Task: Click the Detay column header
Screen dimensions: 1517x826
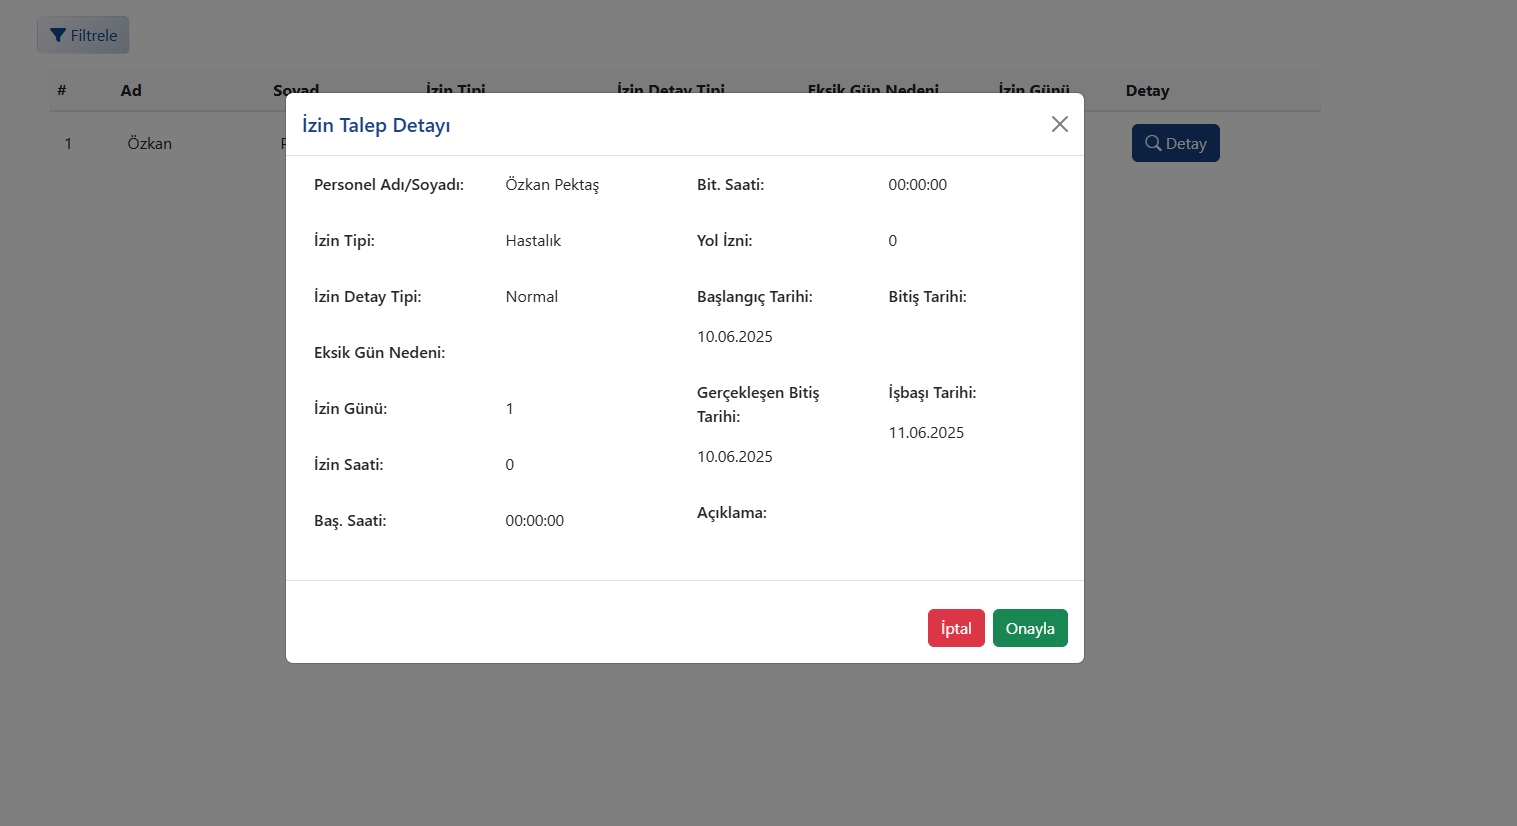Action: [x=1147, y=90]
